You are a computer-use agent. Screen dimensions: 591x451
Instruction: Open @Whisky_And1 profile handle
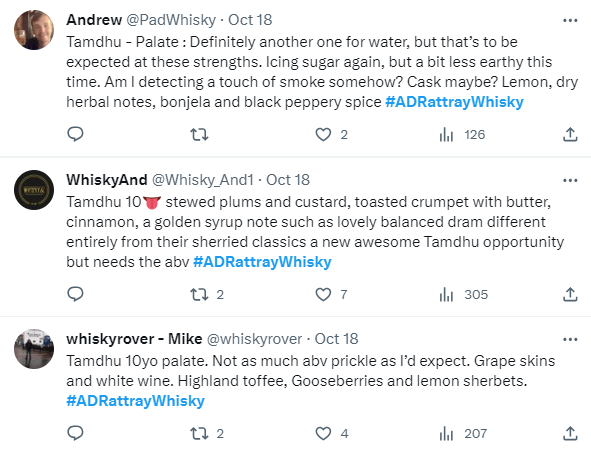point(203,180)
